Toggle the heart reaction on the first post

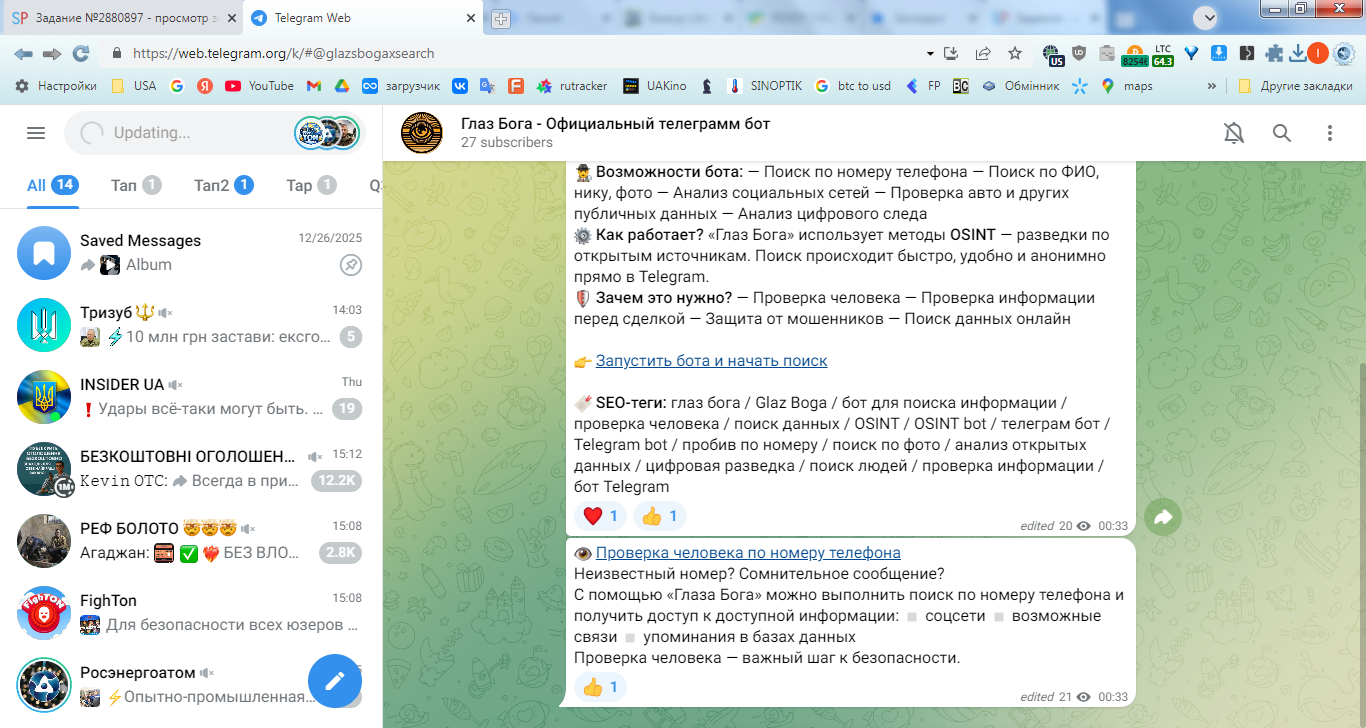(x=600, y=516)
